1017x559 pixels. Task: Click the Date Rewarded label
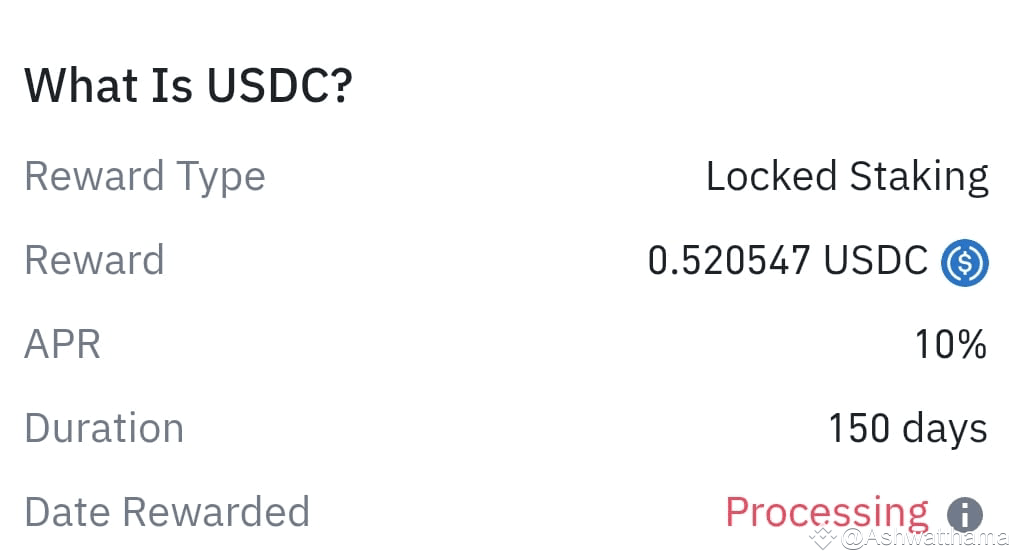click(167, 512)
